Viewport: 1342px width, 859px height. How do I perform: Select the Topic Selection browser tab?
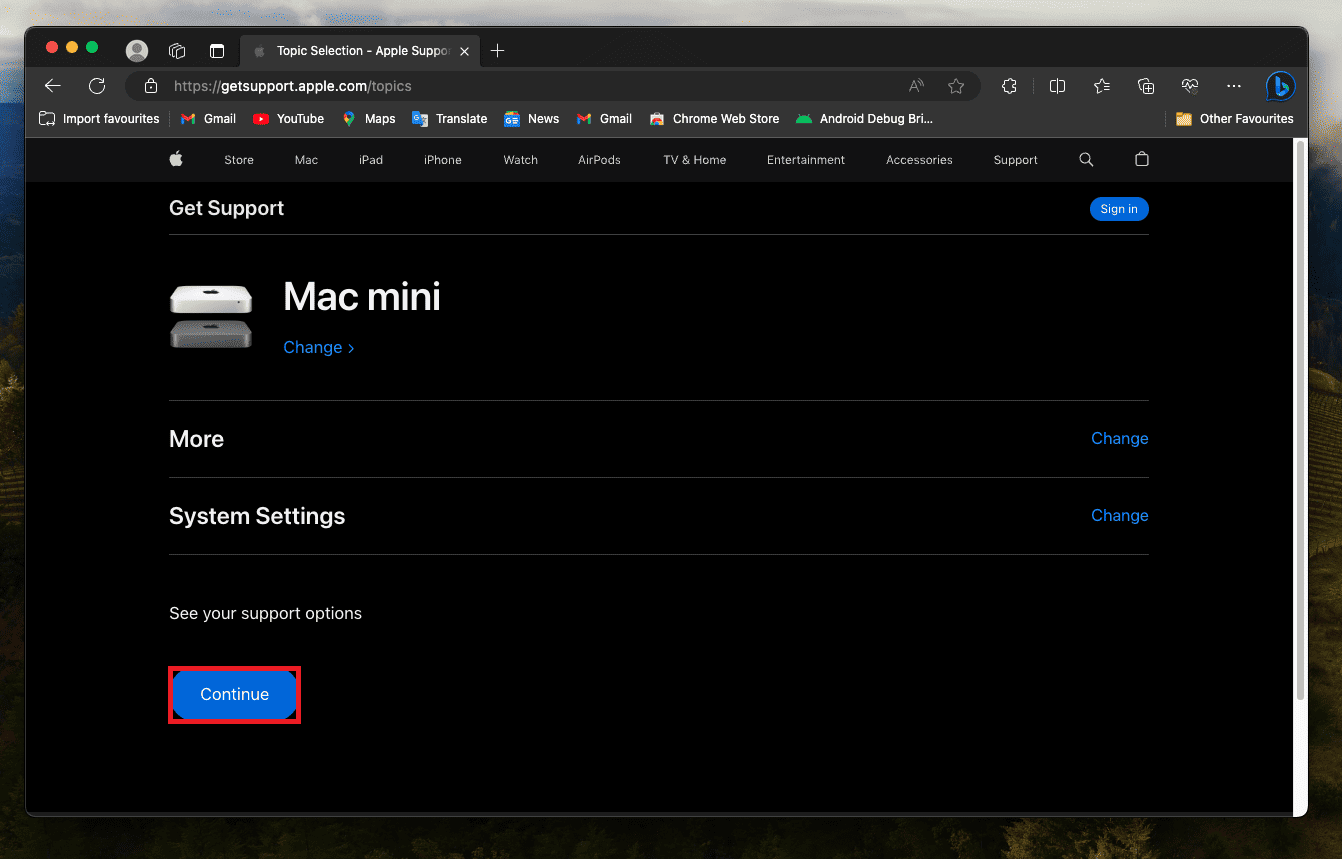(360, 51)
